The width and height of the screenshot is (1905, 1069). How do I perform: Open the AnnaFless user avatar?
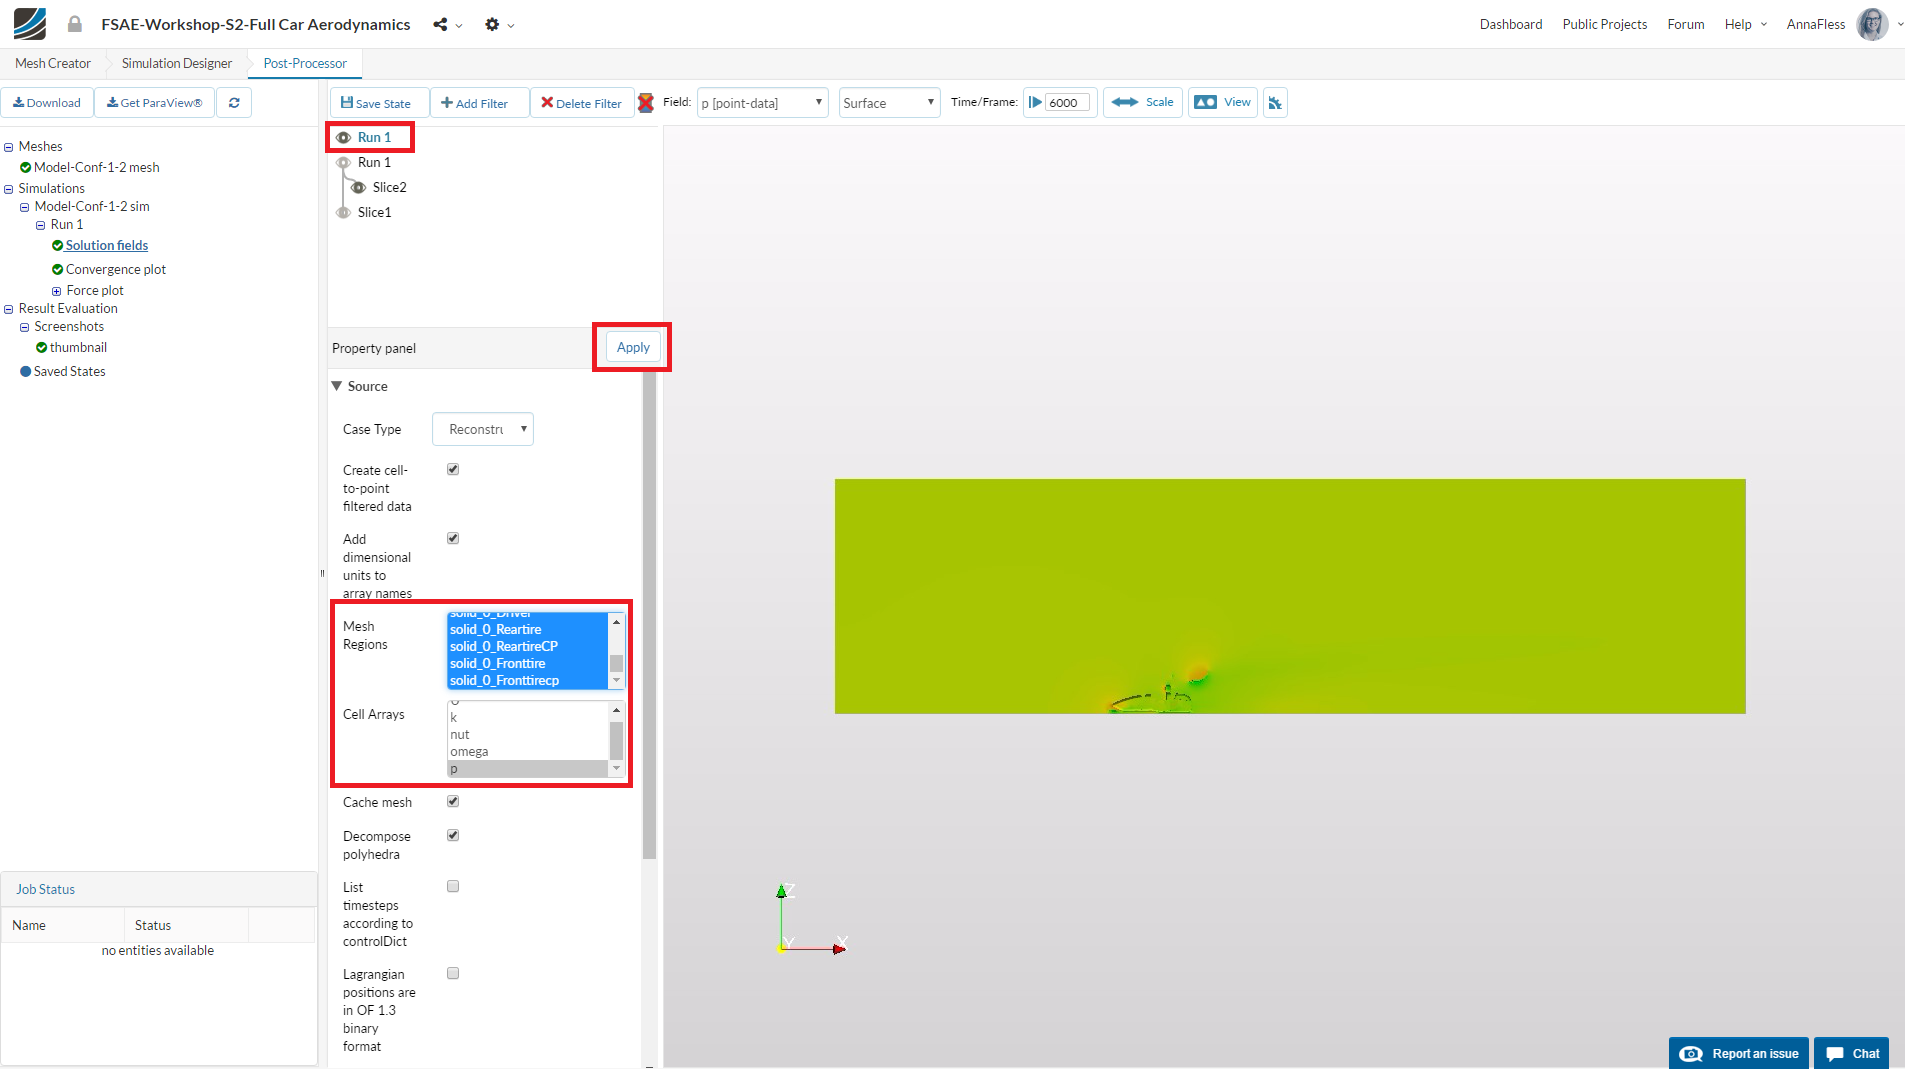(1872, 24)
